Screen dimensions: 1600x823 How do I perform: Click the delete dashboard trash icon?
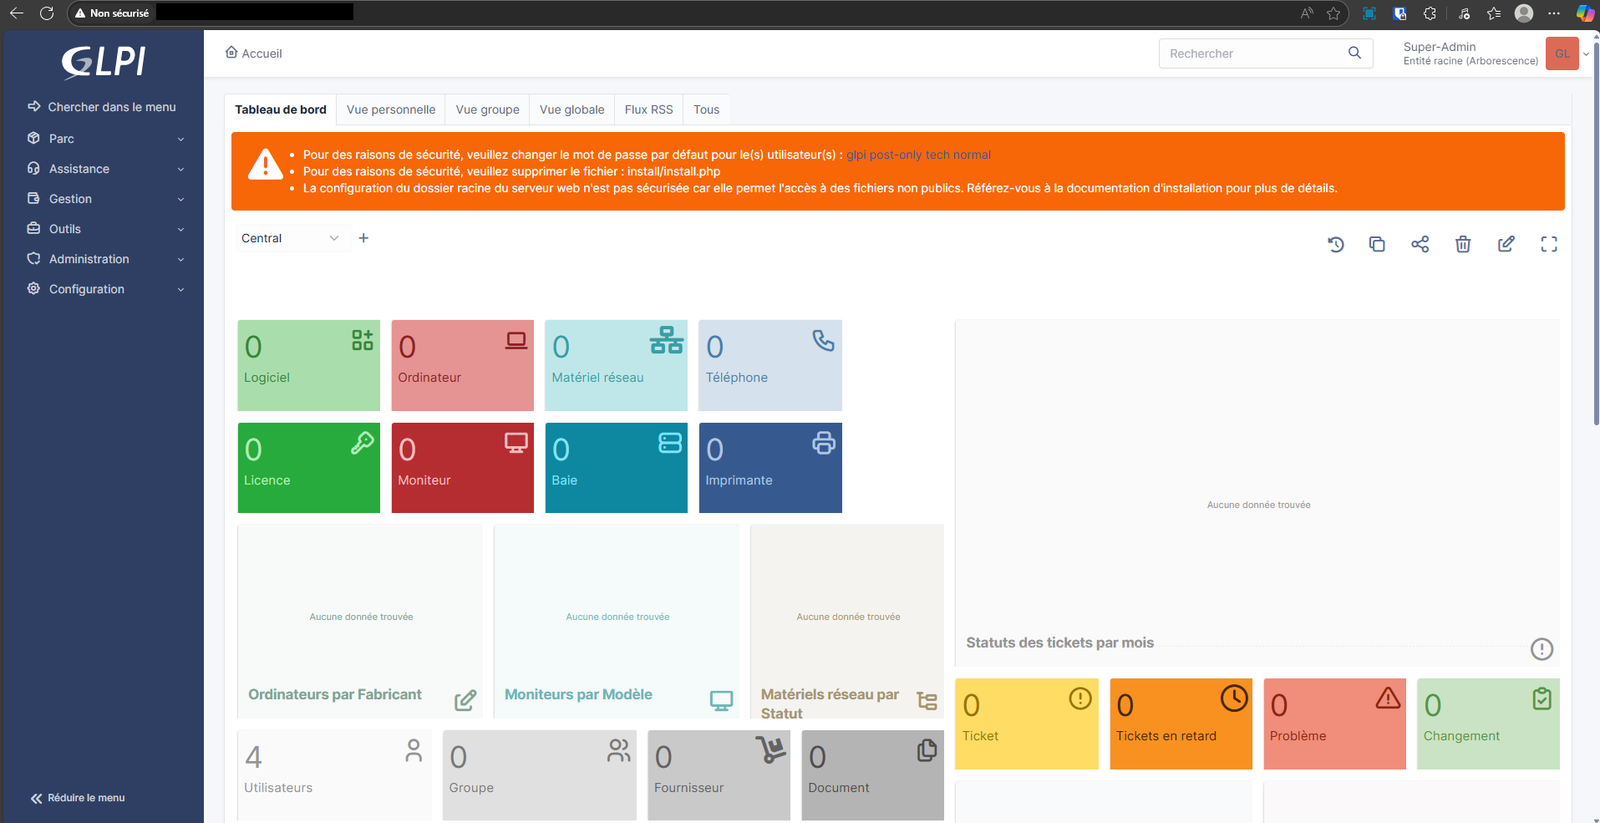[x=1463, y=244]
